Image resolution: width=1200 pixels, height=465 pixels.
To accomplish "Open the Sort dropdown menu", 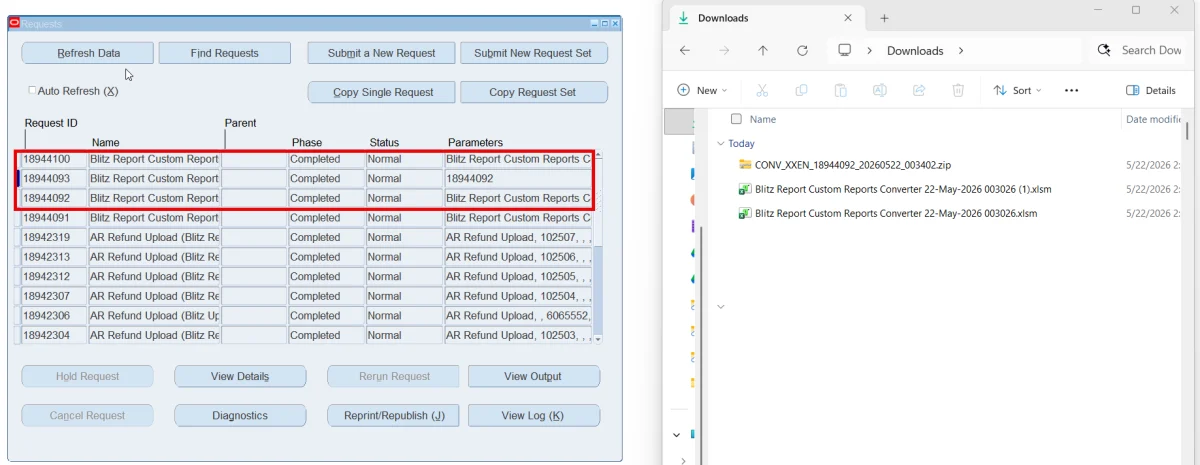I will 1017,90.
